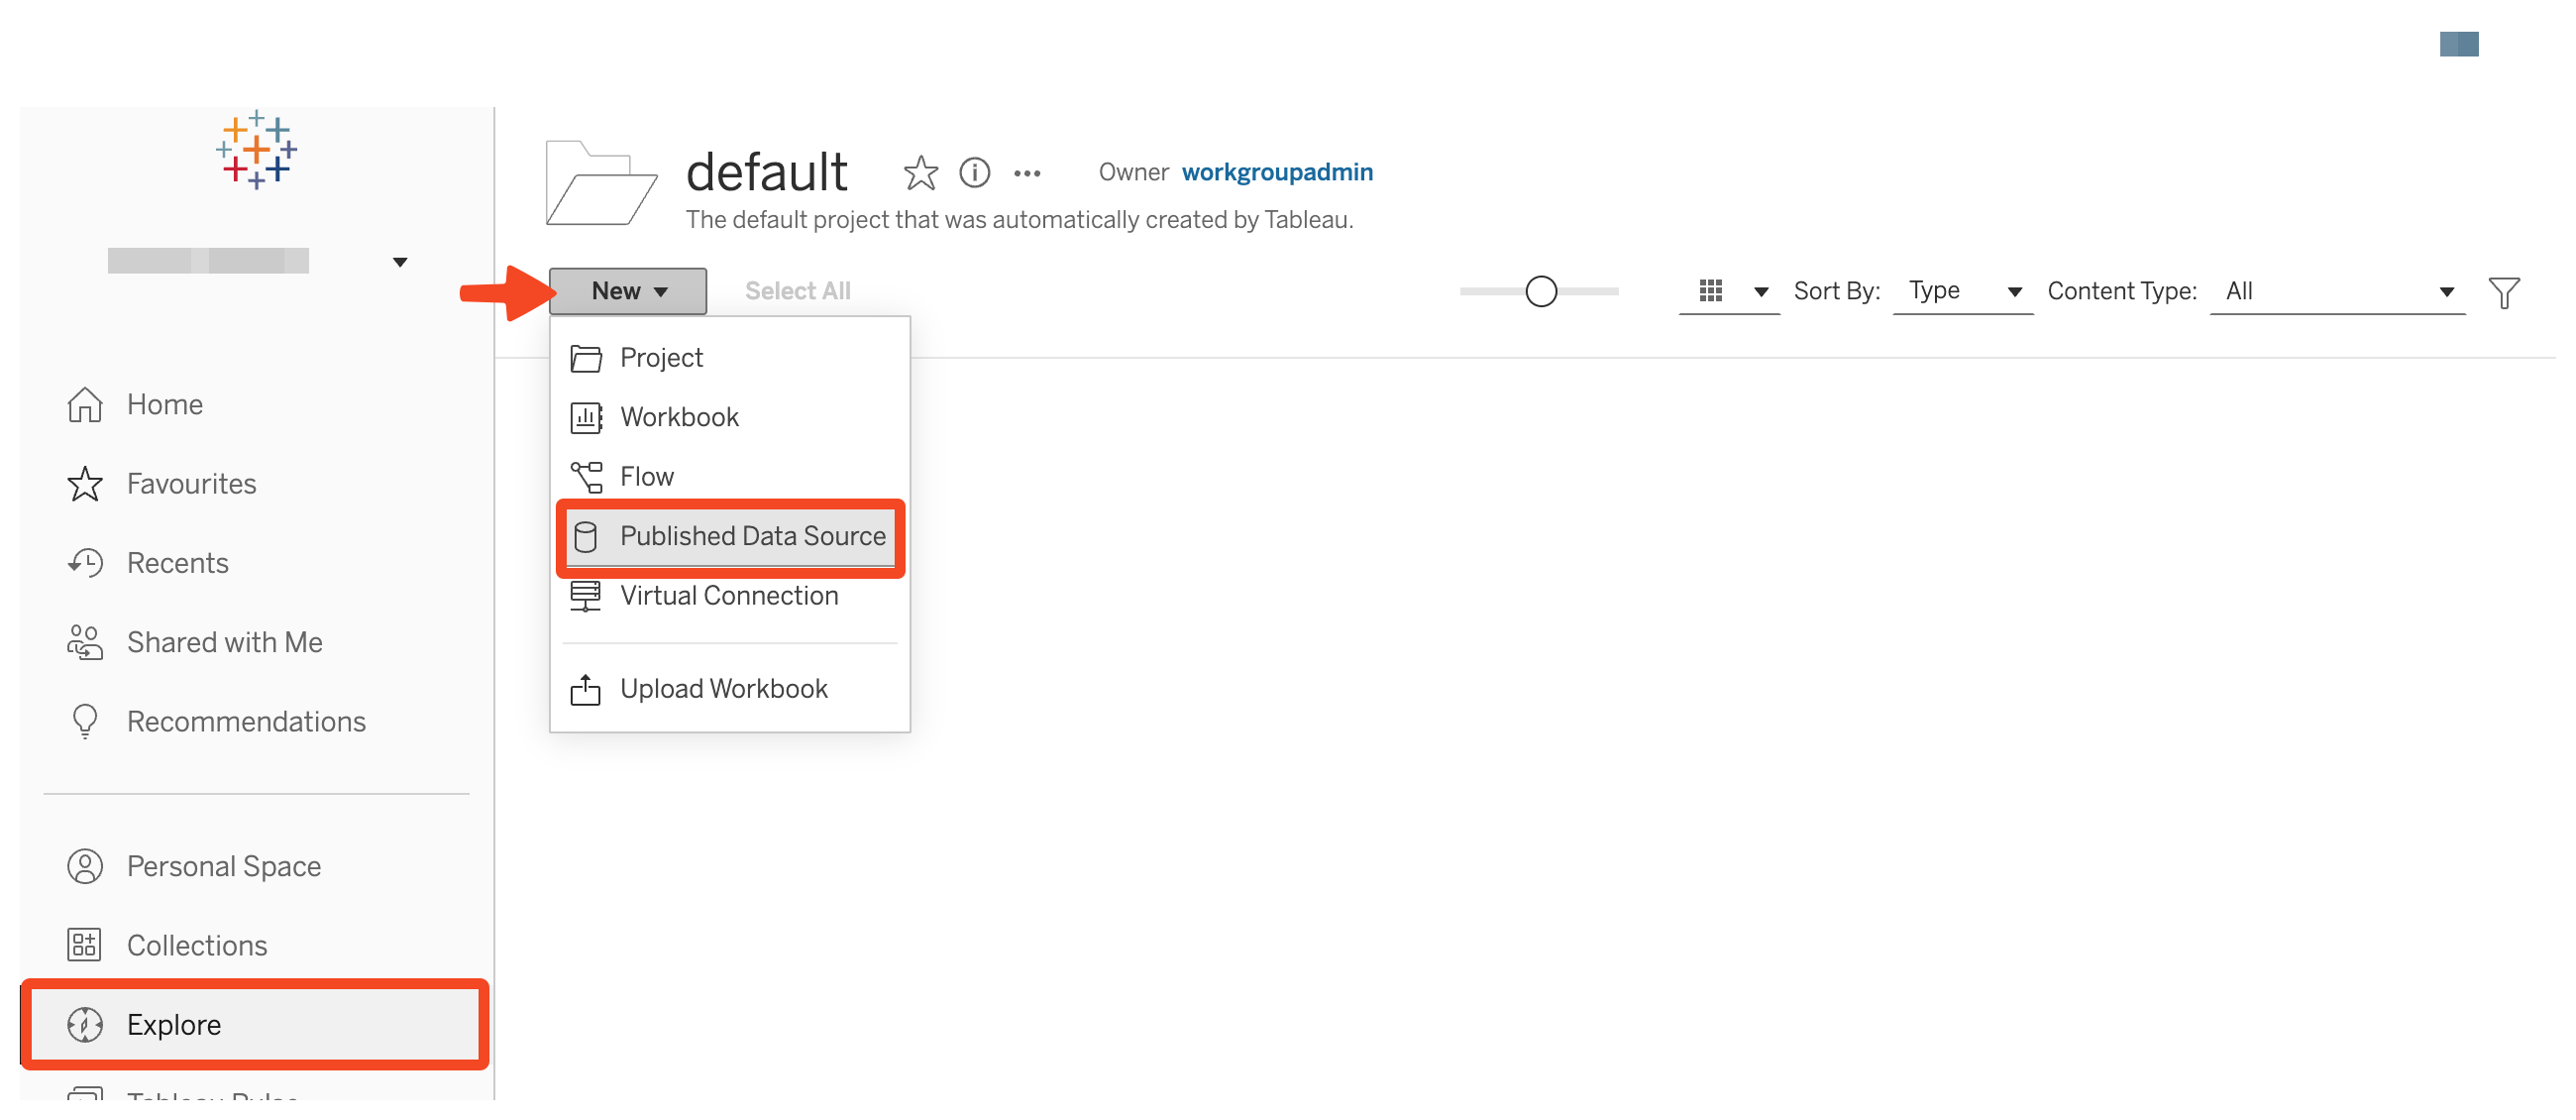Image resolution: width=2576 pixels, height=1120 pixels.
Task: Open the New dropdown button
Action: [x=628, y=291]
